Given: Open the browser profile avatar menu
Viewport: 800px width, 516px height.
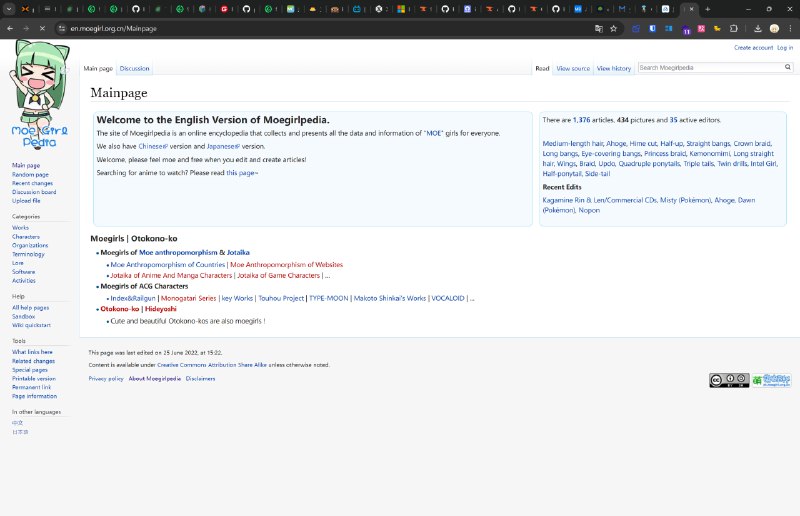Looking at the screenshot, I should 774,28.
